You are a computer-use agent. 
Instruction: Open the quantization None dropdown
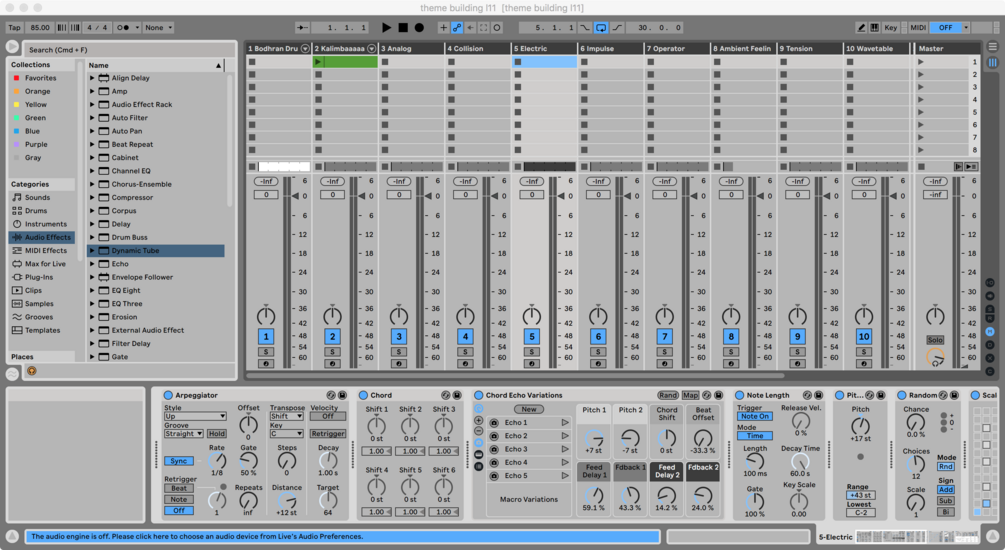coord(158,28)
